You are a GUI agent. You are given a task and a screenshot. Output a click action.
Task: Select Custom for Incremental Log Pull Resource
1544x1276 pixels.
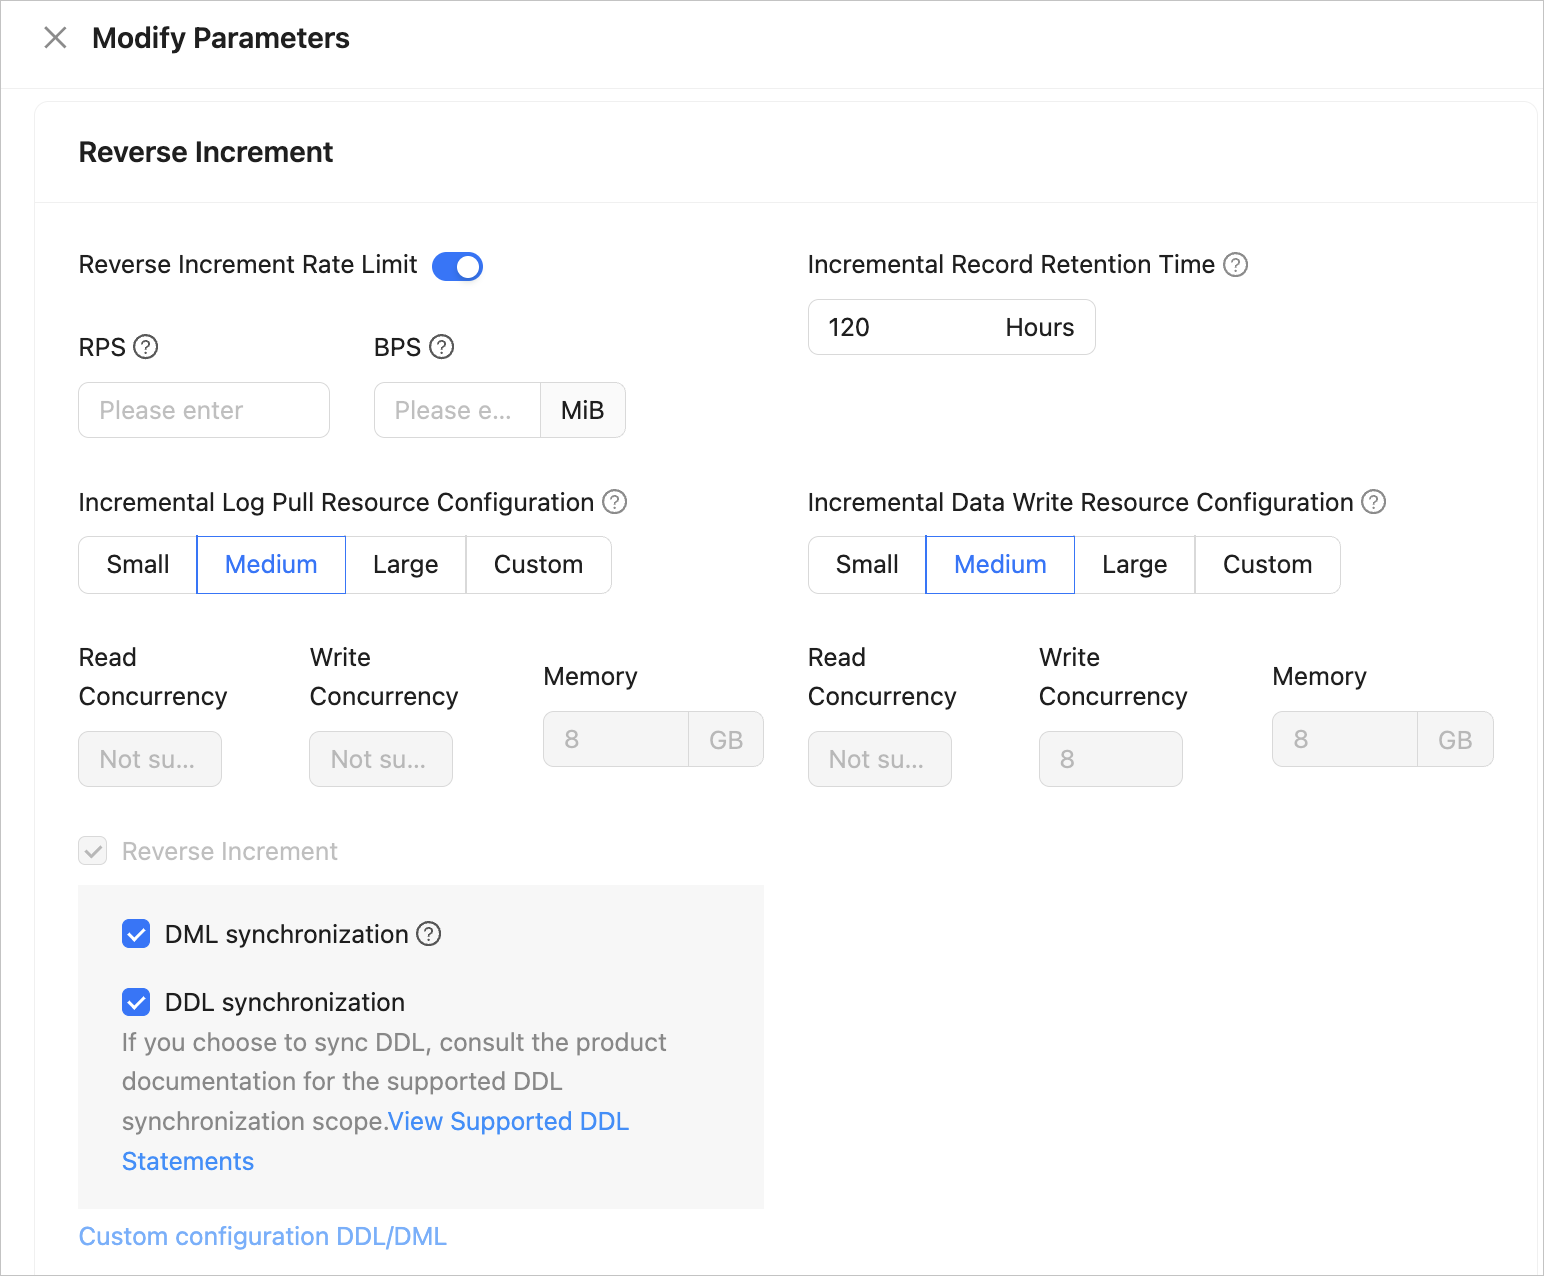coord(538,565)
